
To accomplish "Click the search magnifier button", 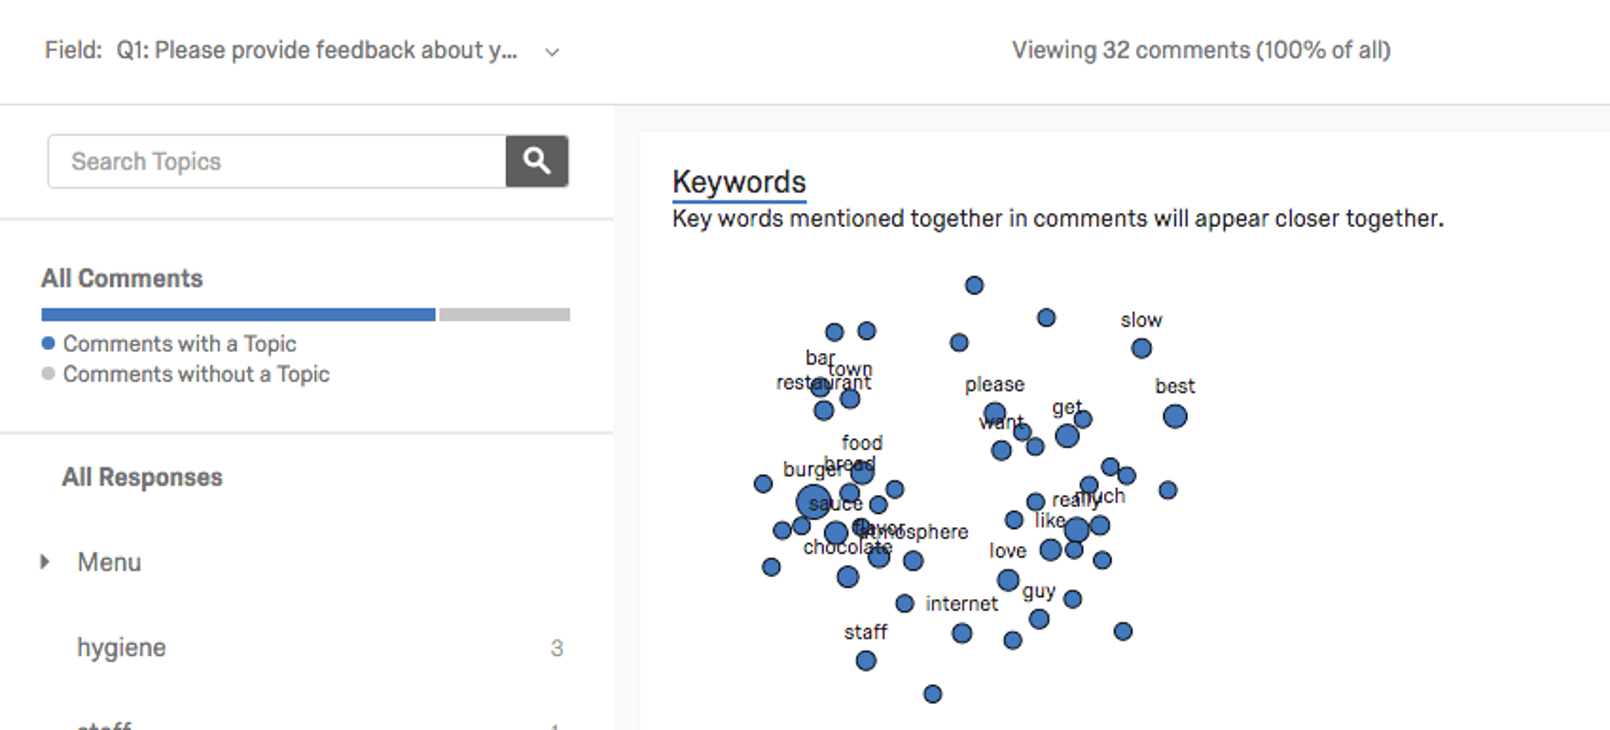I will click(537, 161).
